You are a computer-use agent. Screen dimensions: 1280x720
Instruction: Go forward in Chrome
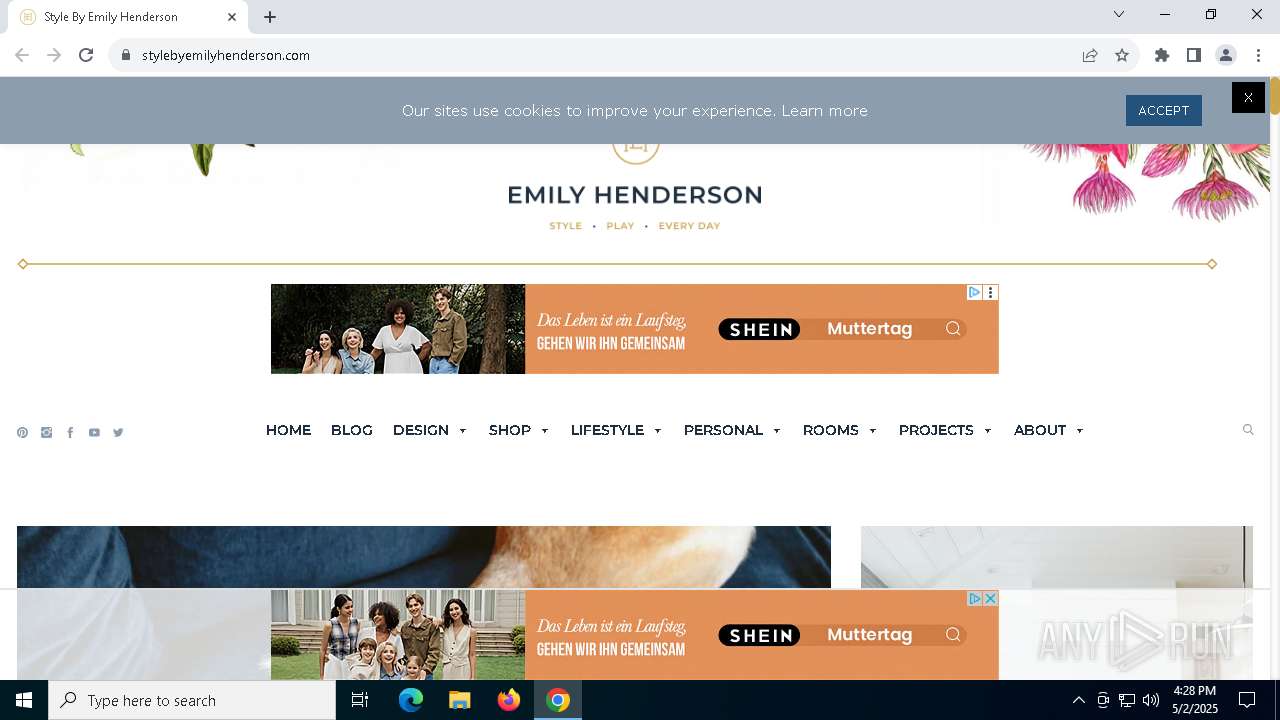pos(54,55)
